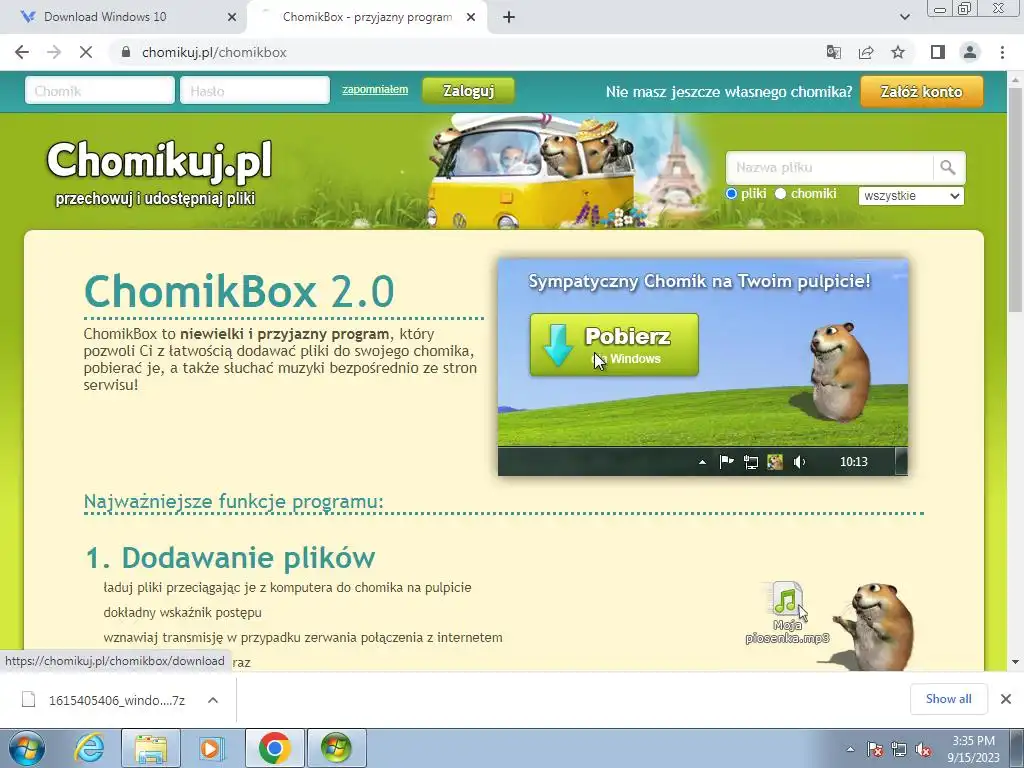1024x768 pixels.
Task: Show hidden system tray icons arrow
Action: [x=850, y=750]
